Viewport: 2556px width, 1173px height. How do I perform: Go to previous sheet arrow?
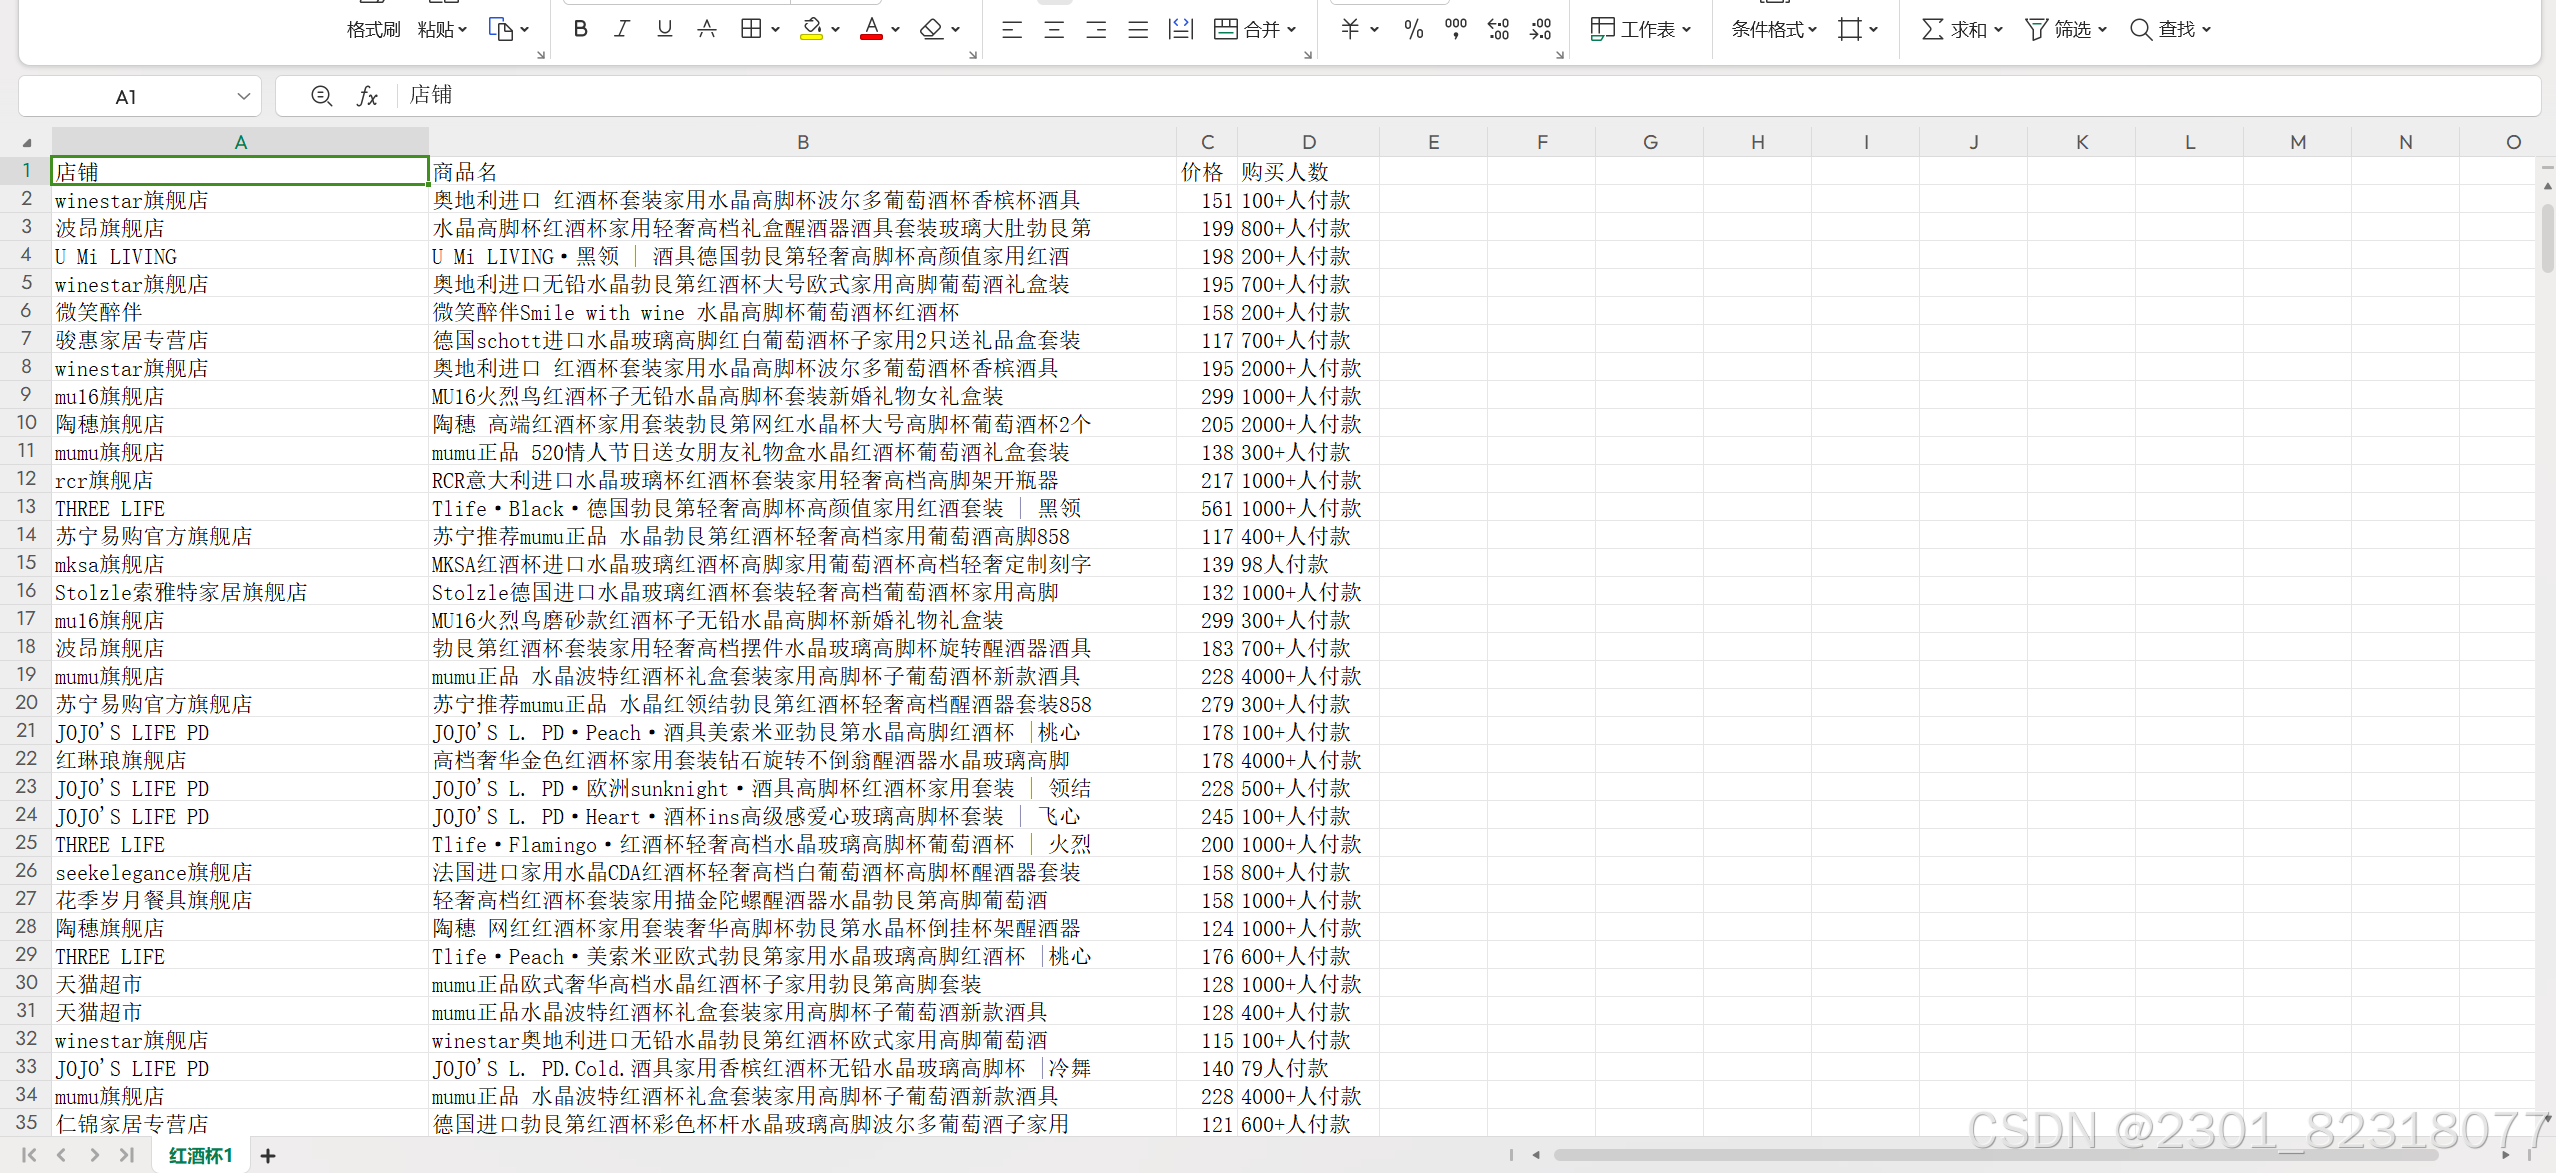tap(61, 1155)
